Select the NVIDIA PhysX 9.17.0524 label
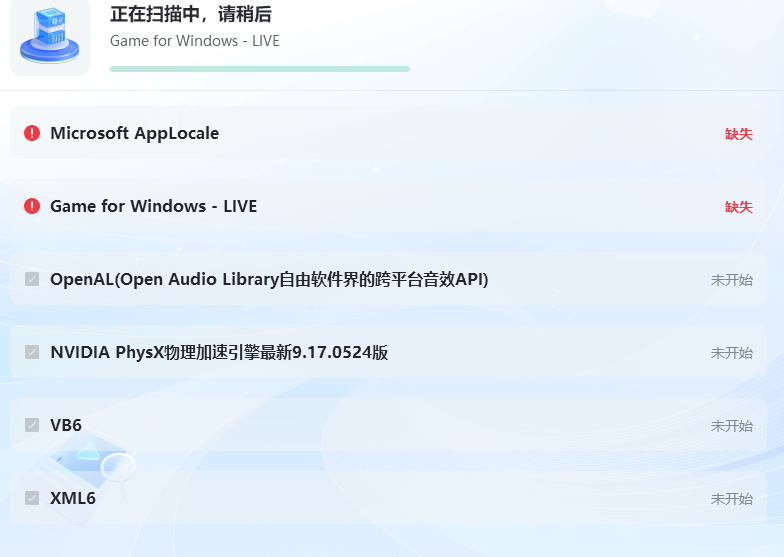The width and height of the screenshot is (784, 557). click(219, 352)
